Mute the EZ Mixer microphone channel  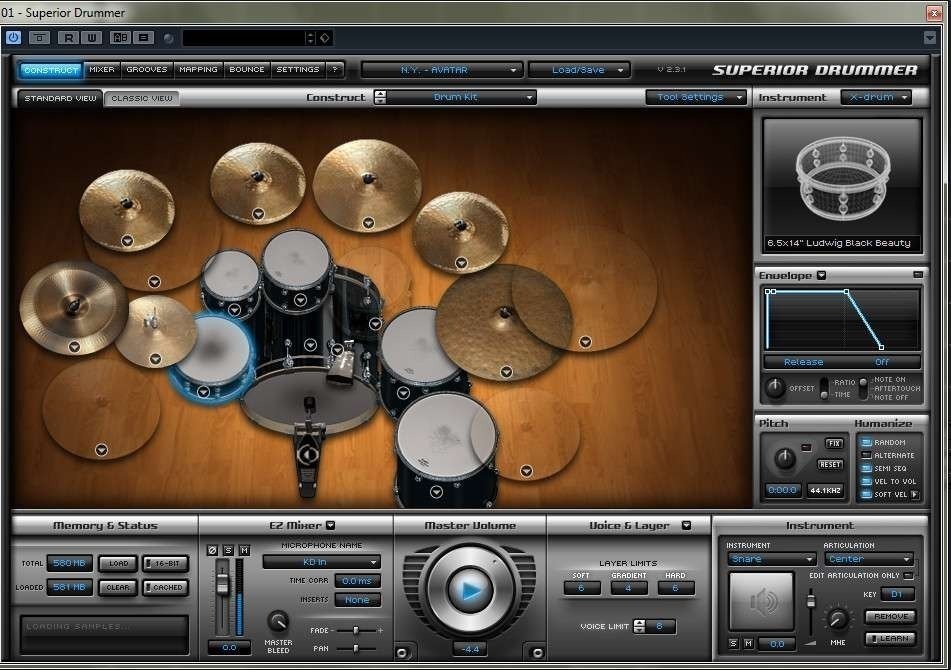pos(244,550)
